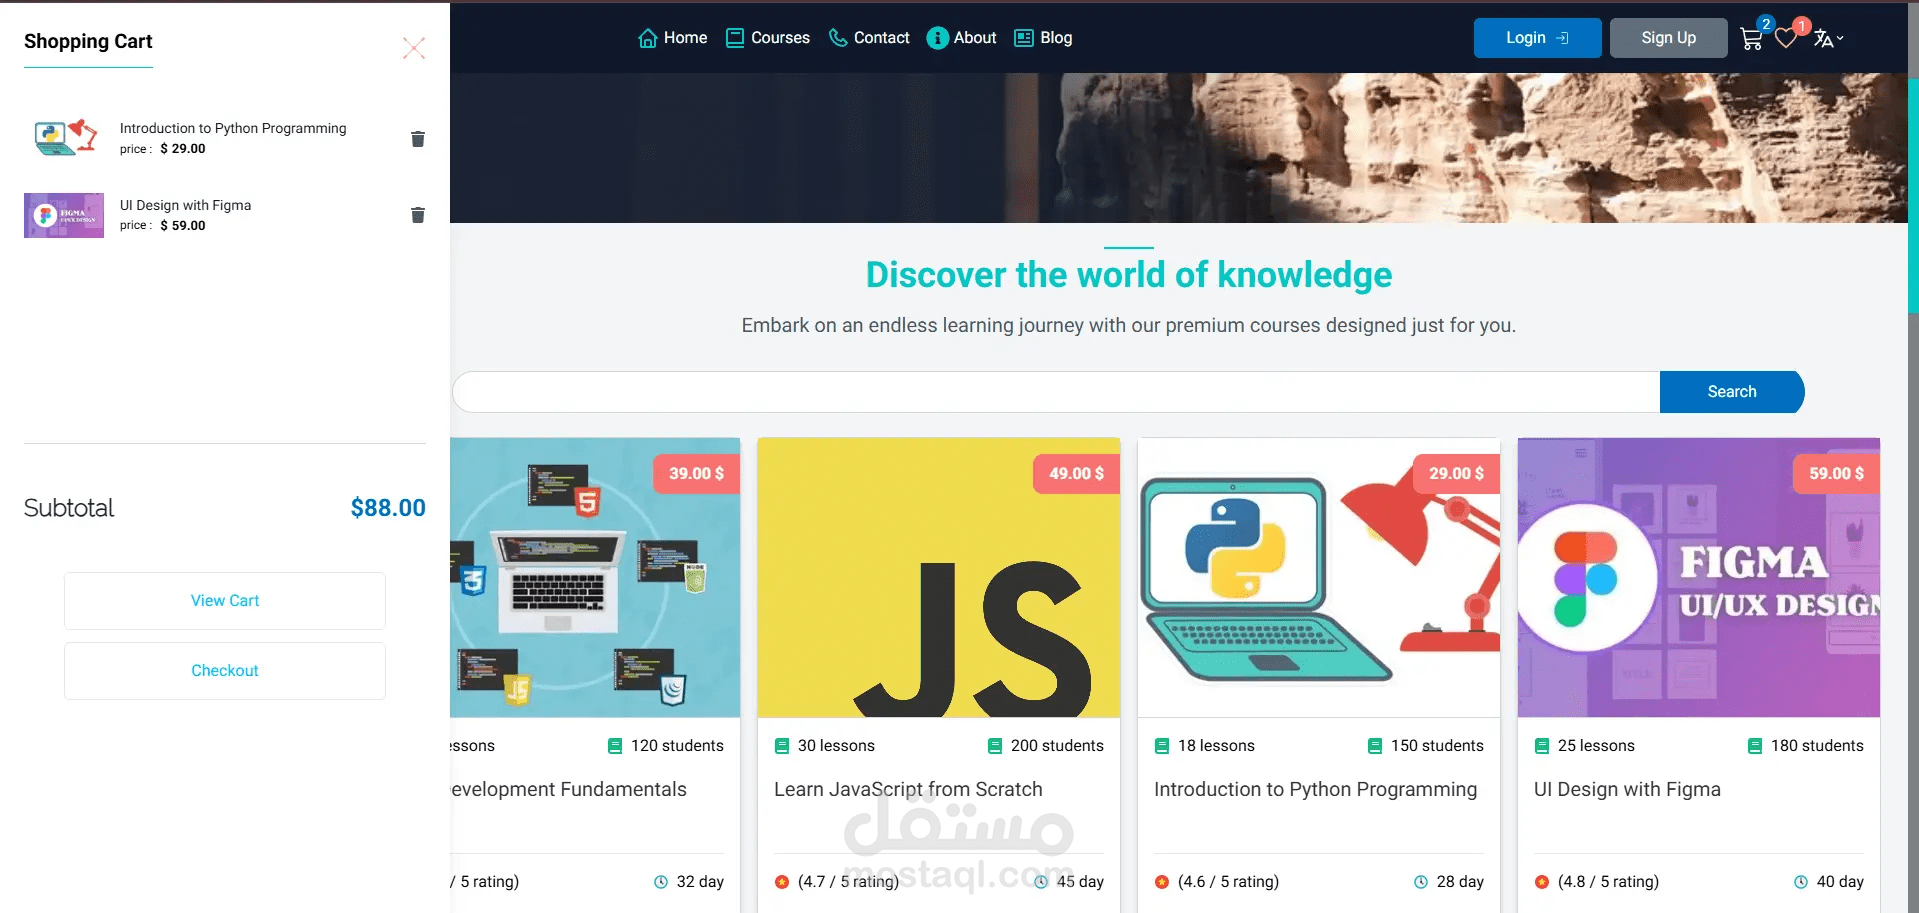The image size is (1919, 913).
Task: Click the 25 lessons icon
Action: pos(1542,746)
